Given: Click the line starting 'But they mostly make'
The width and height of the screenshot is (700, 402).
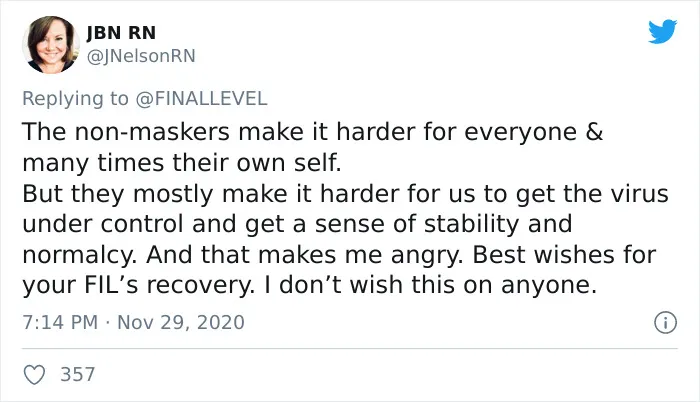Looking at the screenshot, I should 345,194.
